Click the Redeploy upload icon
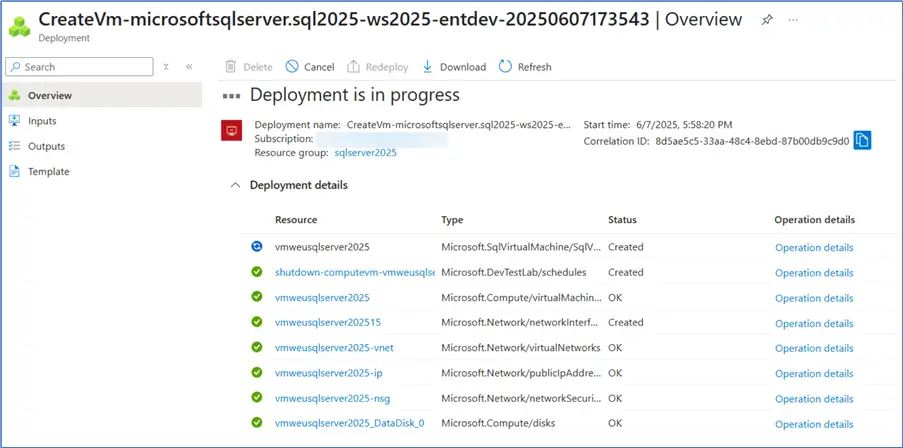The width and height of the screenshot is (903, 448). pyautogui.click(x=353, y=67)
